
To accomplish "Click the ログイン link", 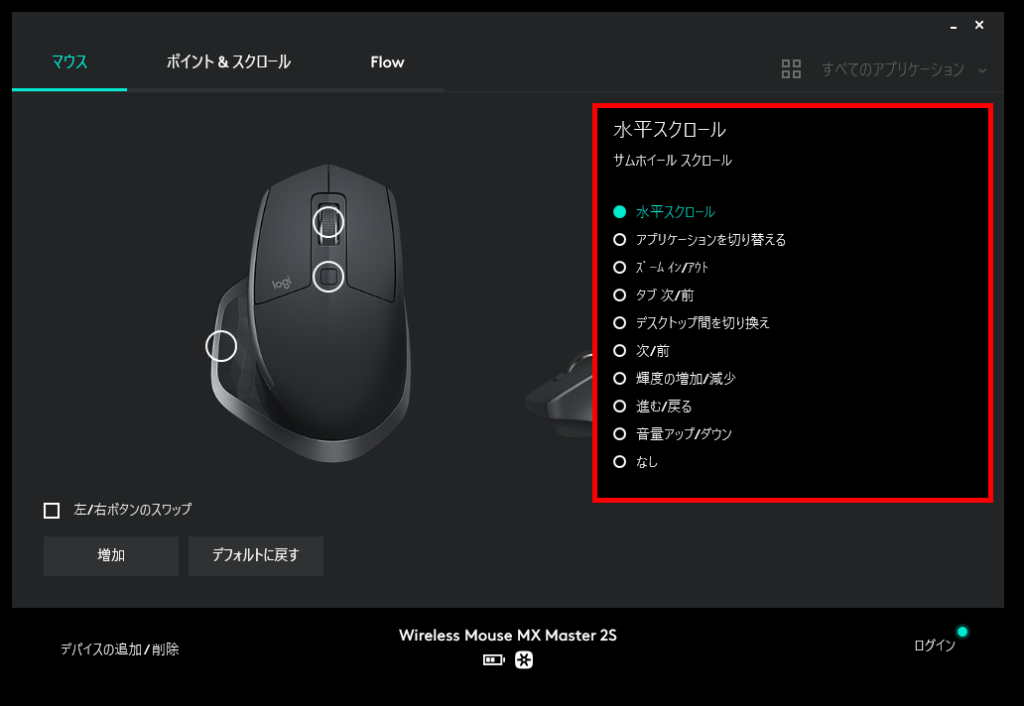I will (x=935, y=645).
